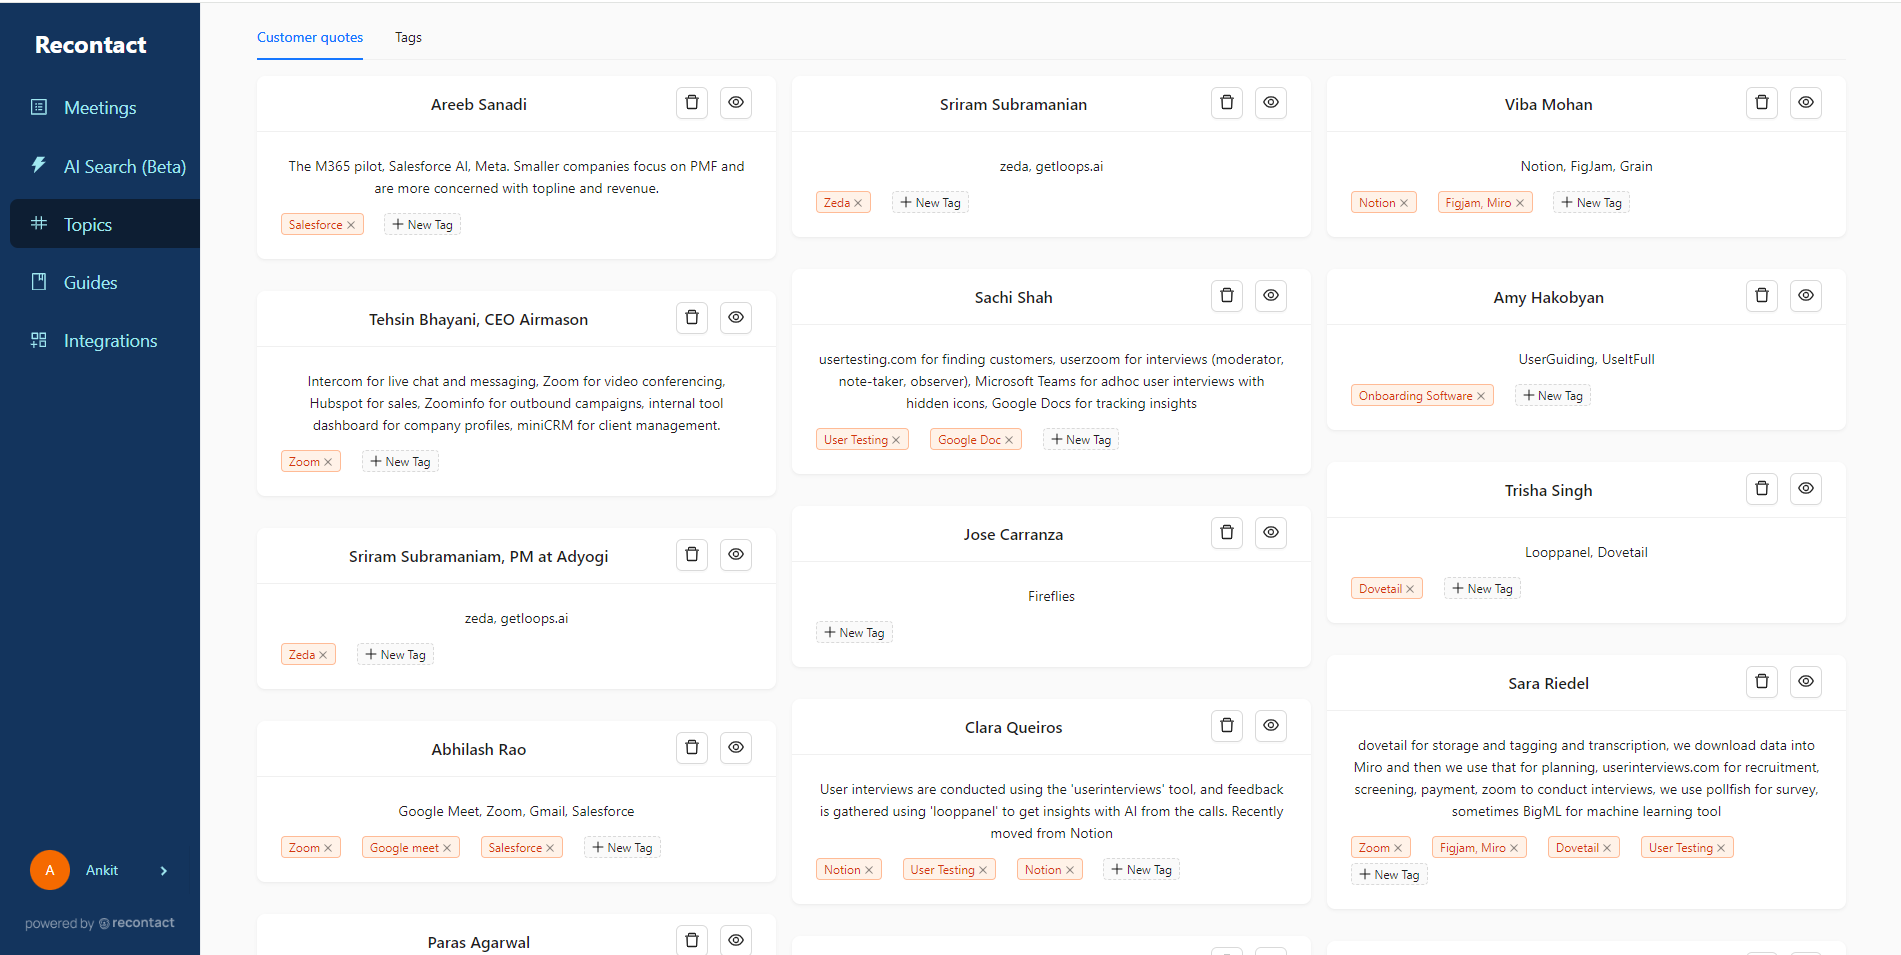This screenshot has height=955, width=1901.
Task: Remove User Testing tag from Sara Riedel
Action: point(1721,848)
